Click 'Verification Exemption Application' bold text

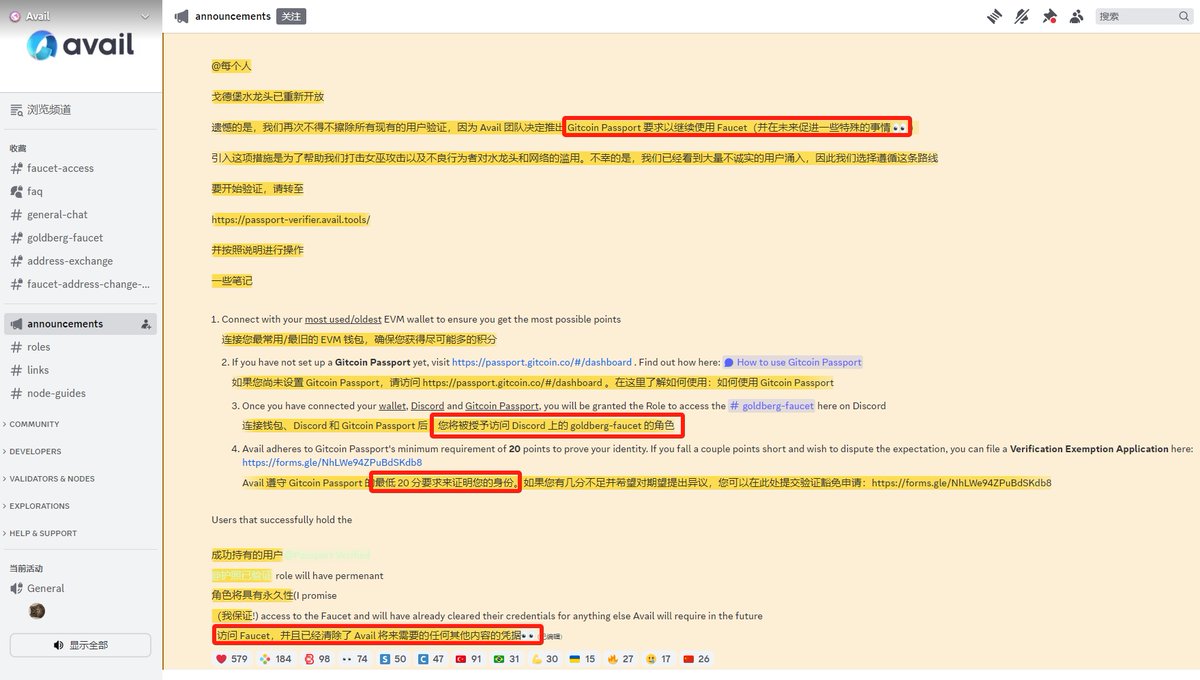click(x=1089, y=449)
